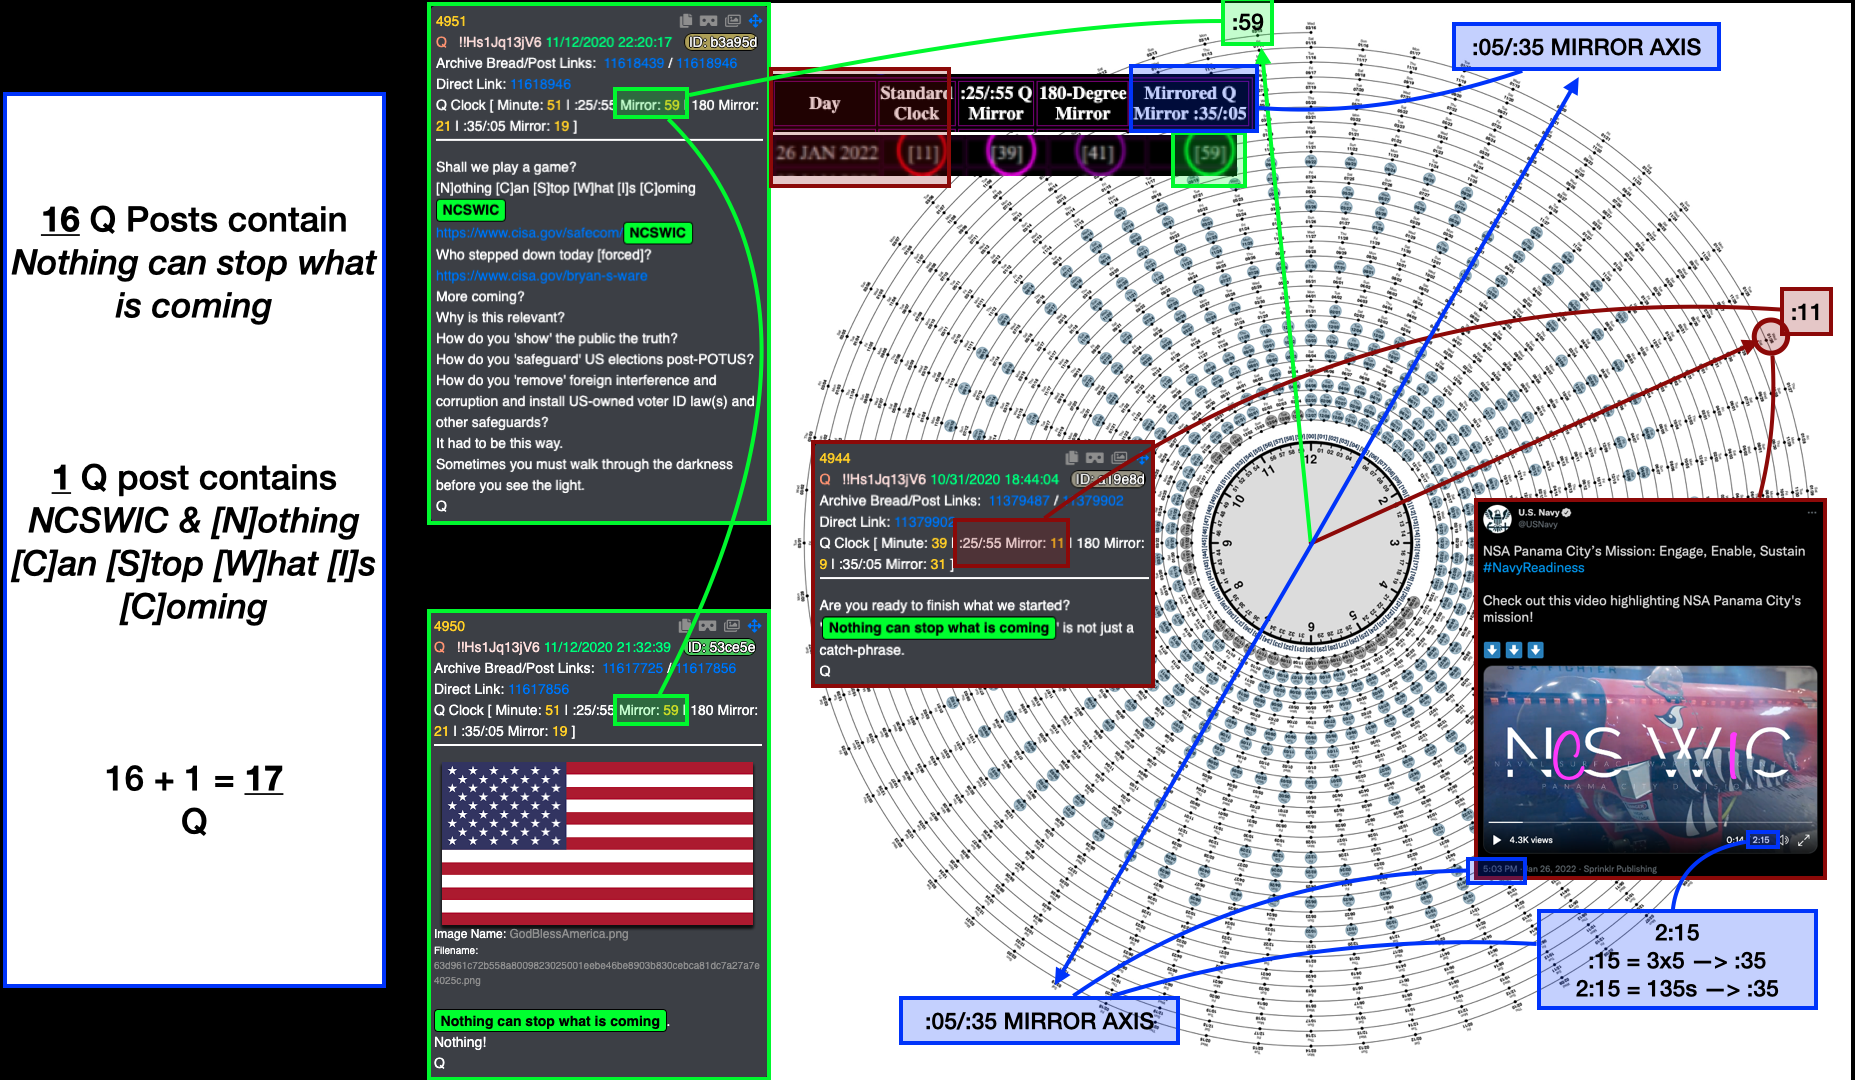Open the image gallery icon on post 4950
The height and width of the screenshot is (1080, 1855).
point(732,626)
